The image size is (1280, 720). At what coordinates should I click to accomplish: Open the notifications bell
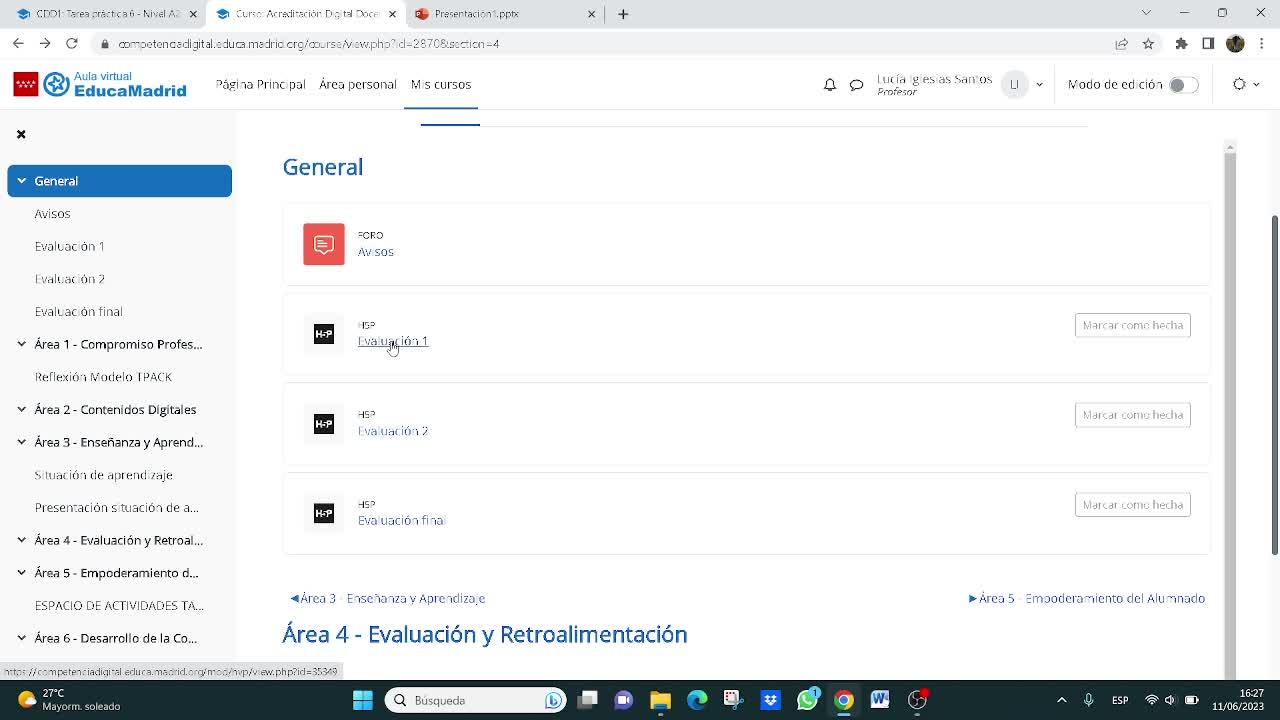829,85
